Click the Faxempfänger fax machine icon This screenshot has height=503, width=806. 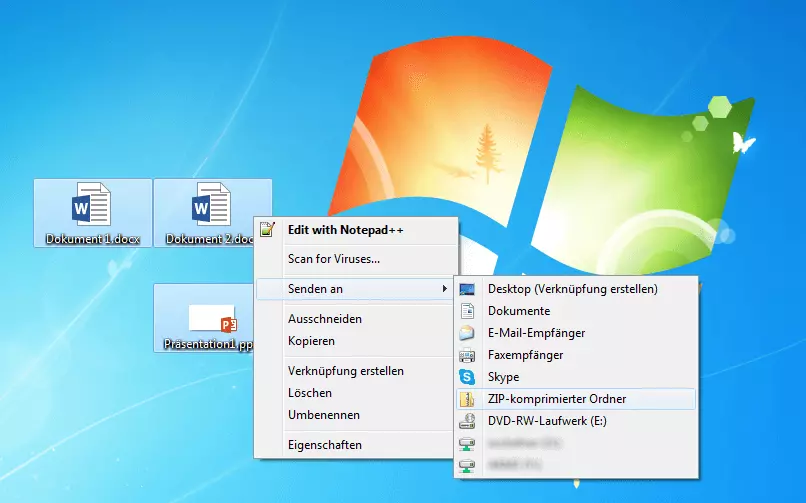click(467, 355)
